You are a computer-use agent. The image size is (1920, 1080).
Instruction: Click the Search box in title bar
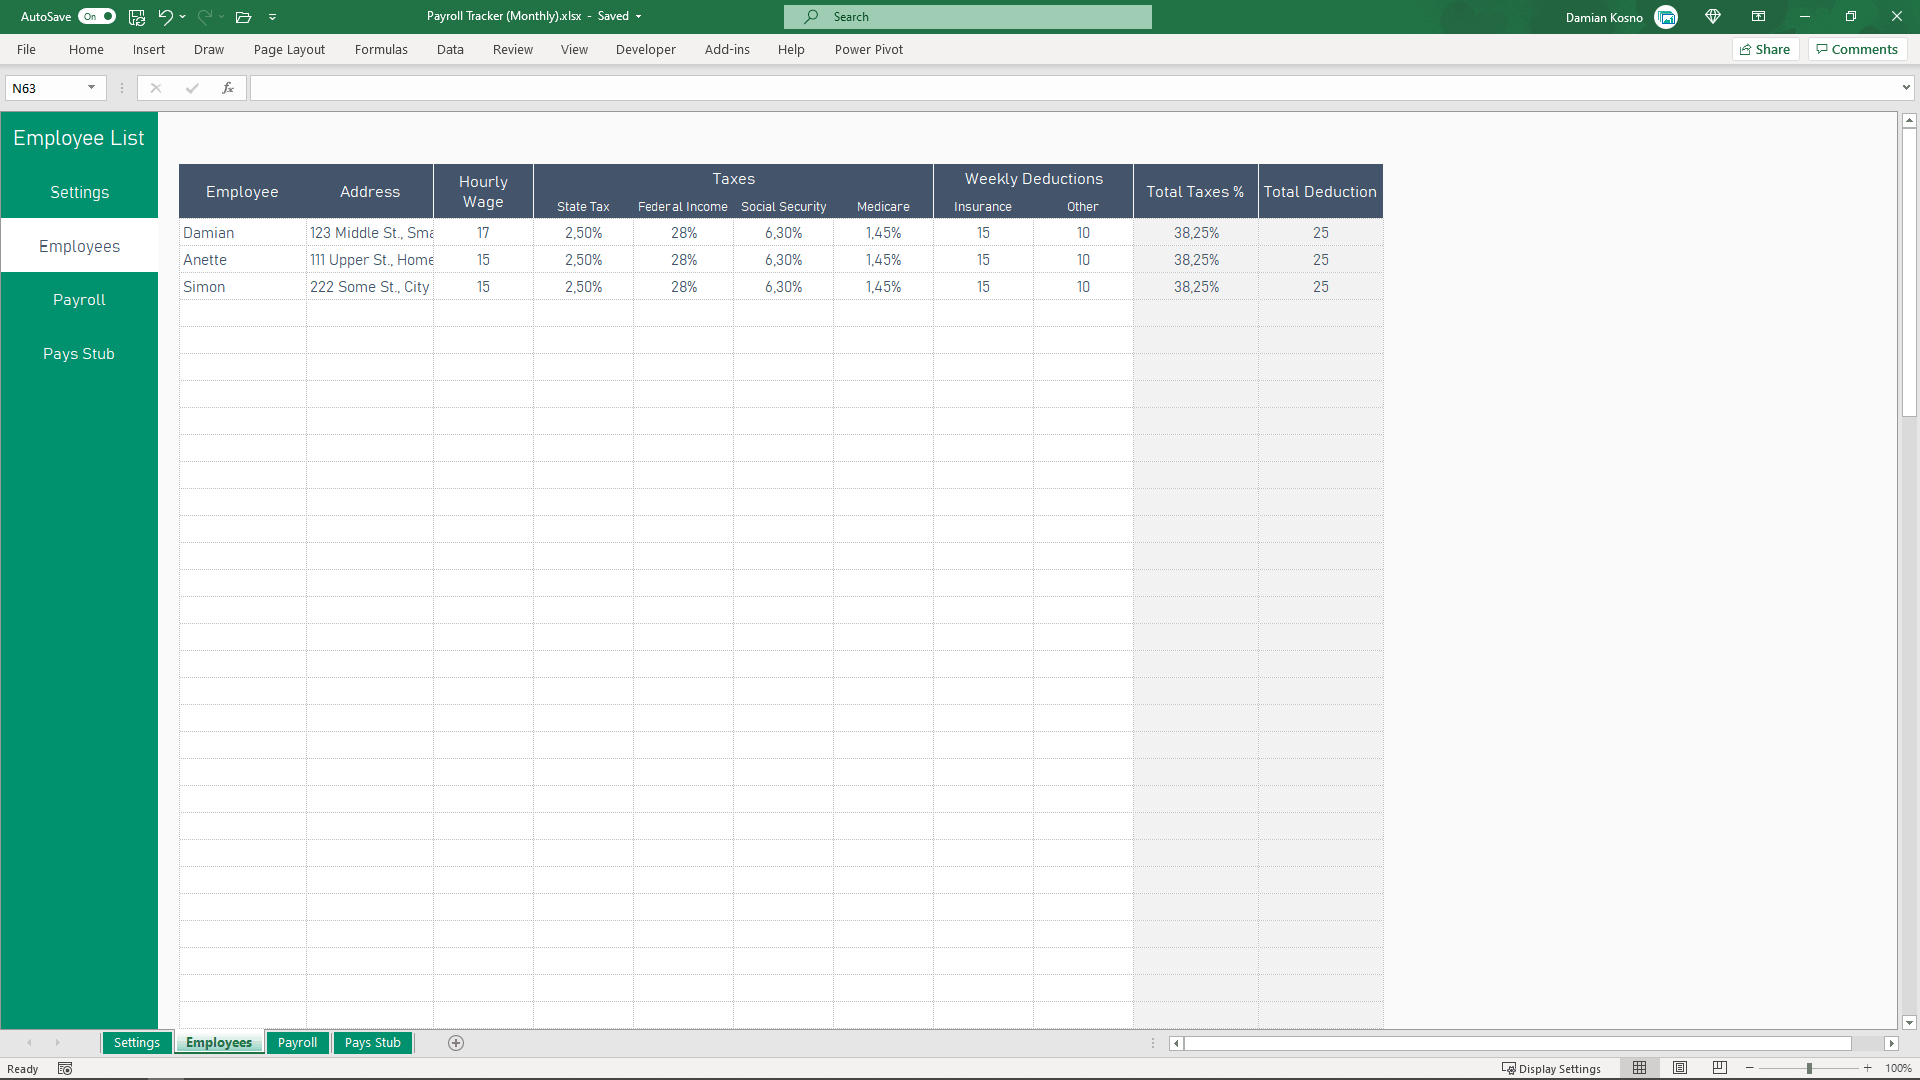pyautogui.click(x=968, y=17)
